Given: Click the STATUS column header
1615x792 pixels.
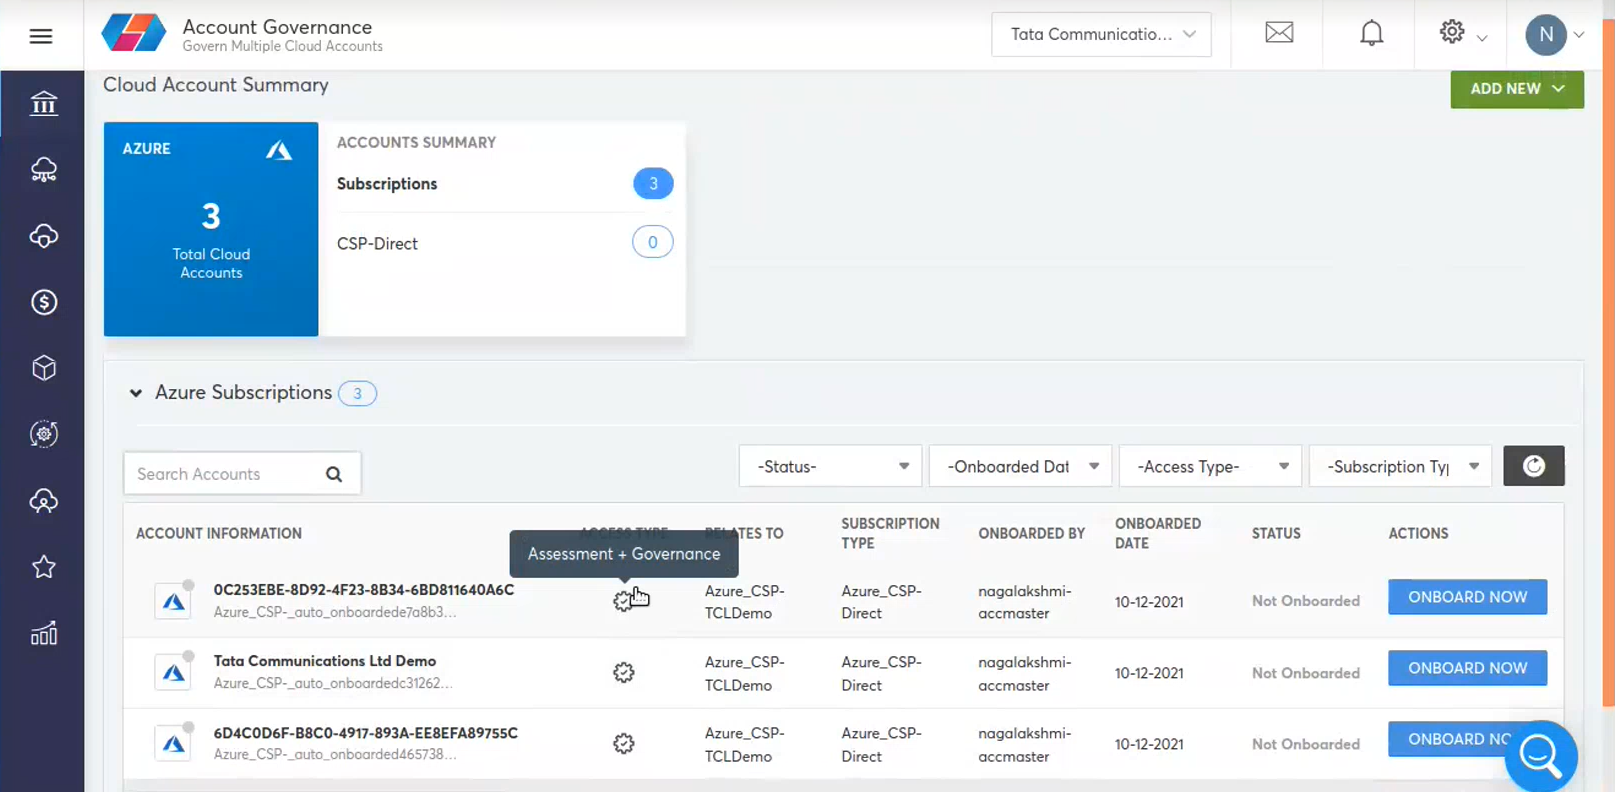Looking at the screenshot, I should (x=1276, y=533).
